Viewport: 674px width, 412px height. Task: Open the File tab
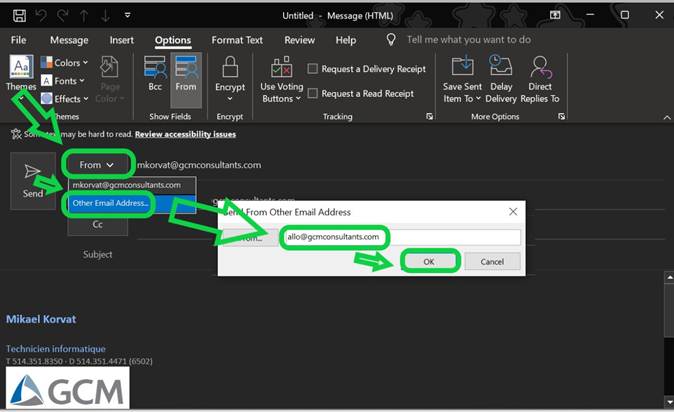(x=18, y=40)
